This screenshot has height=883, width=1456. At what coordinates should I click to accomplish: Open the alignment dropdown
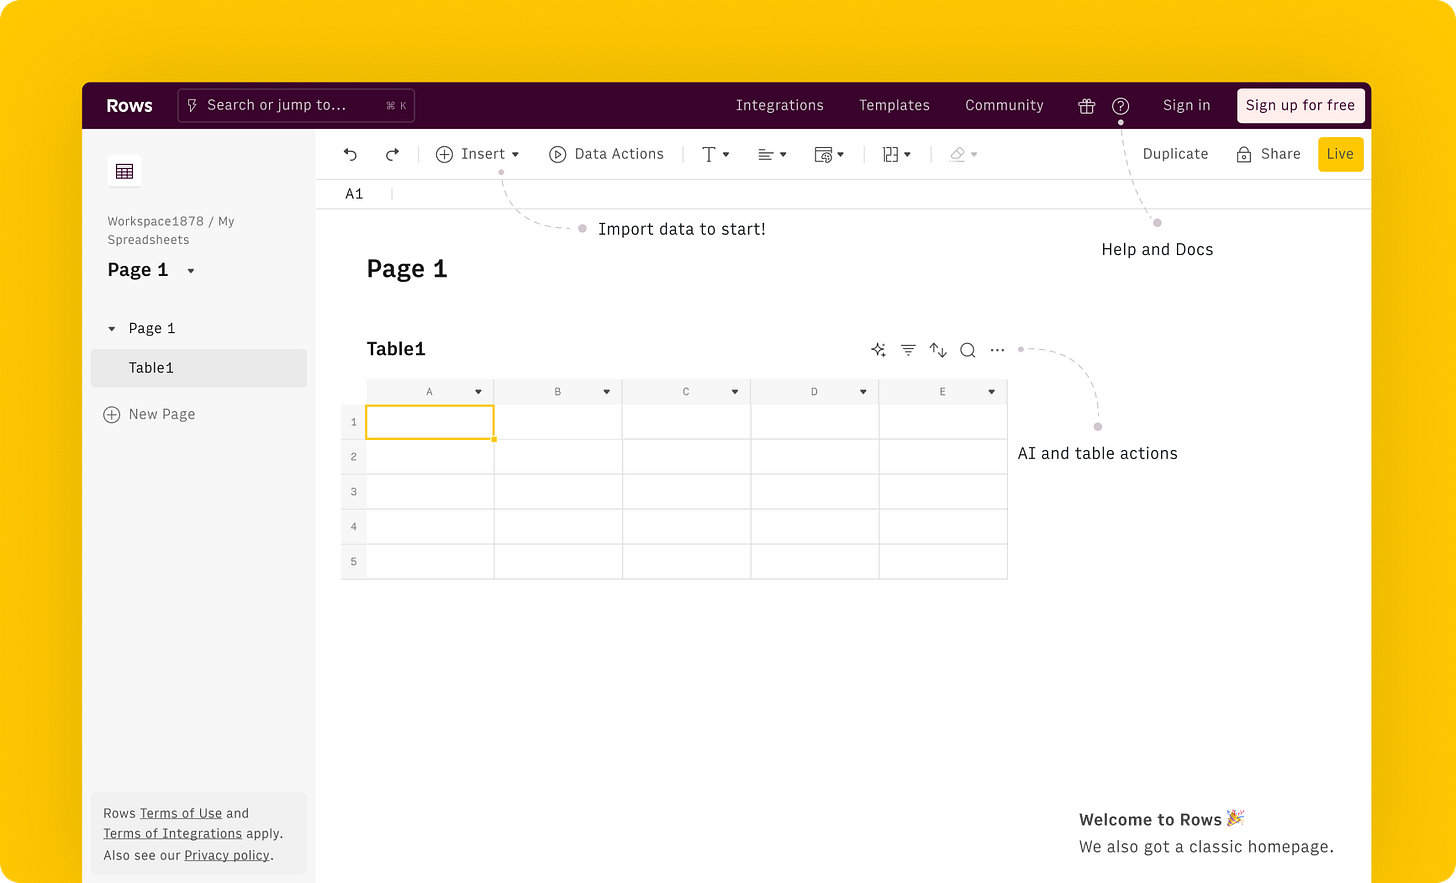[x=772, y=154]
